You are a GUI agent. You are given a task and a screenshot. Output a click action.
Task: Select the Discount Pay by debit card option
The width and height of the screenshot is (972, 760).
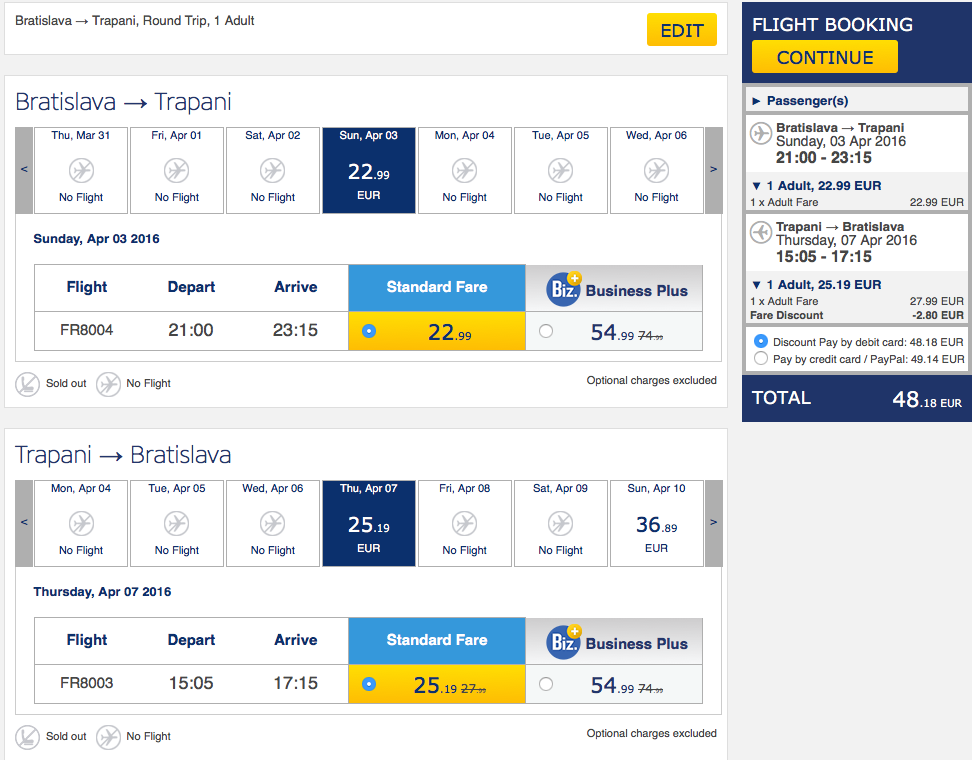(761, 342)
